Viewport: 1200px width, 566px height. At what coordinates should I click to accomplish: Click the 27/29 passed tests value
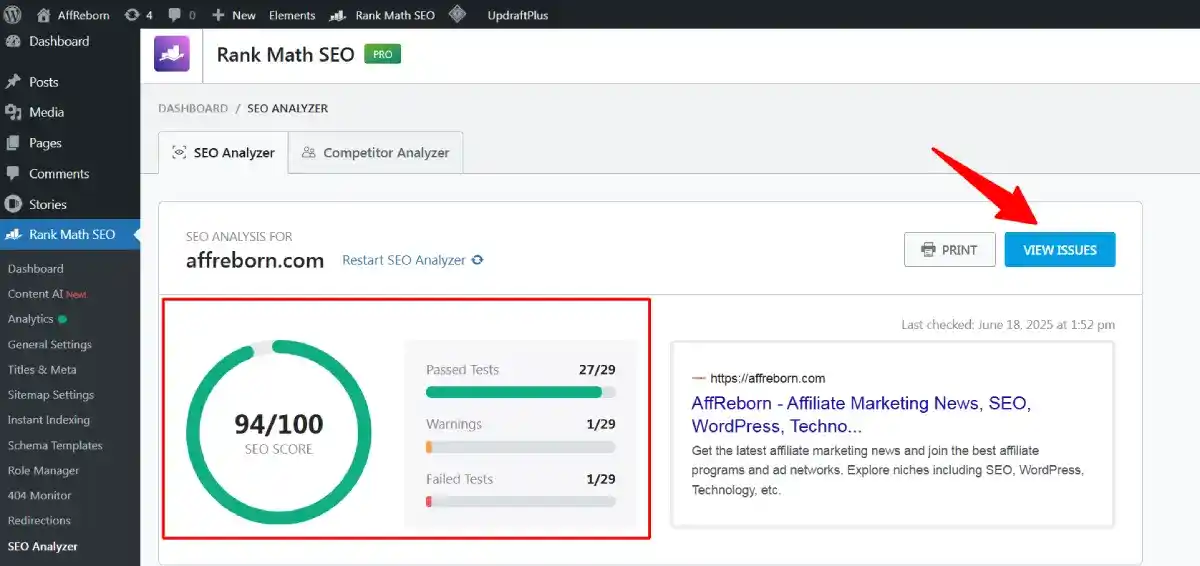pyautogui.click(x=597, y=370)
